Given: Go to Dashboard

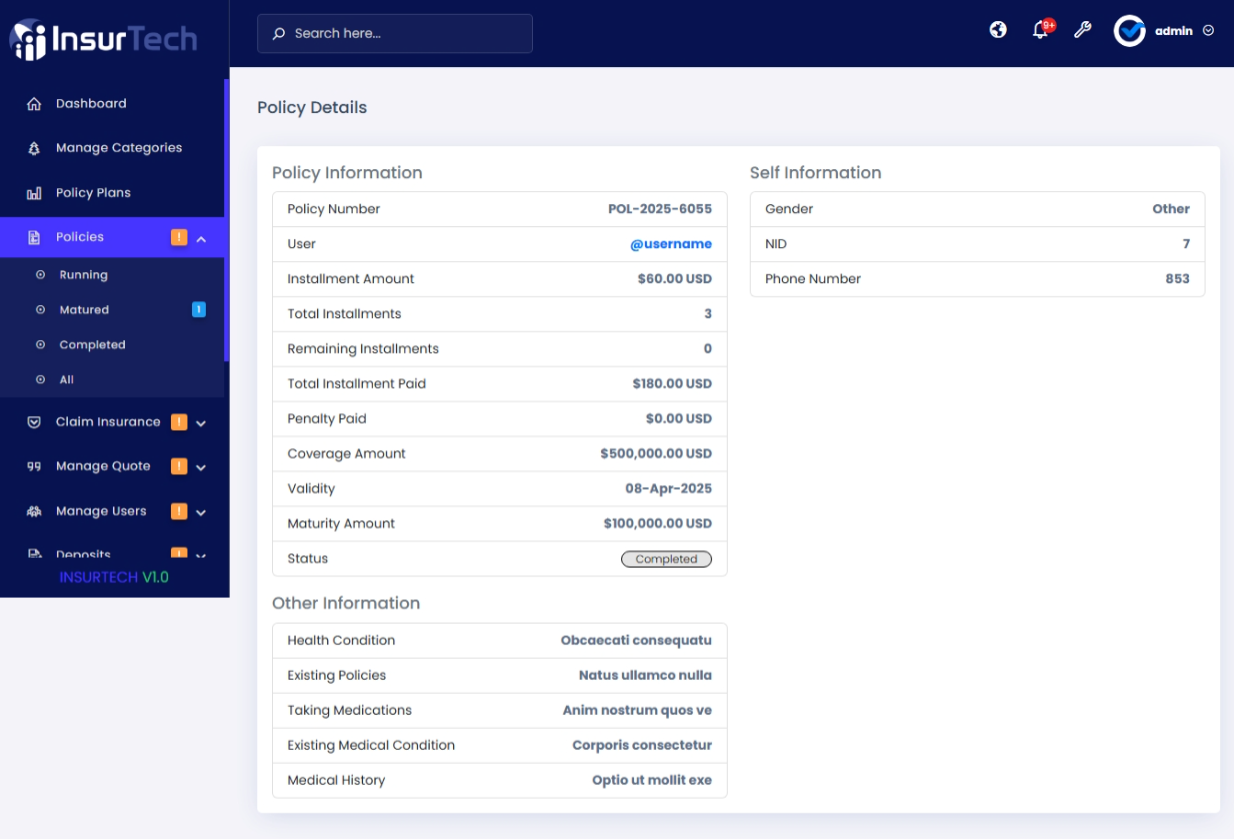Looking at the screenshot, I should point(91,104).
